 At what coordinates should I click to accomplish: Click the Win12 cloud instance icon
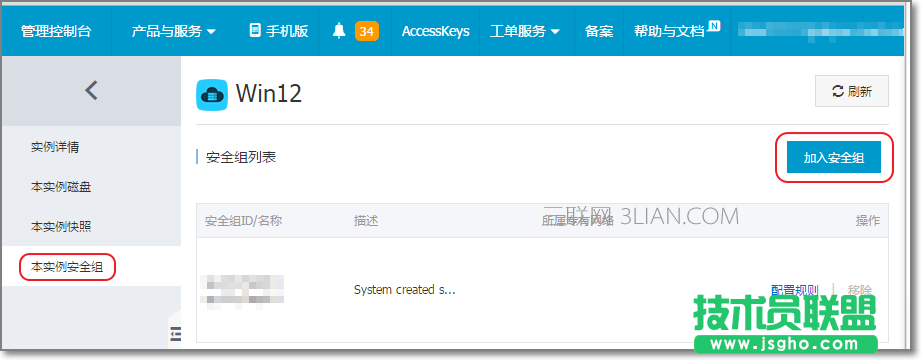211,94
